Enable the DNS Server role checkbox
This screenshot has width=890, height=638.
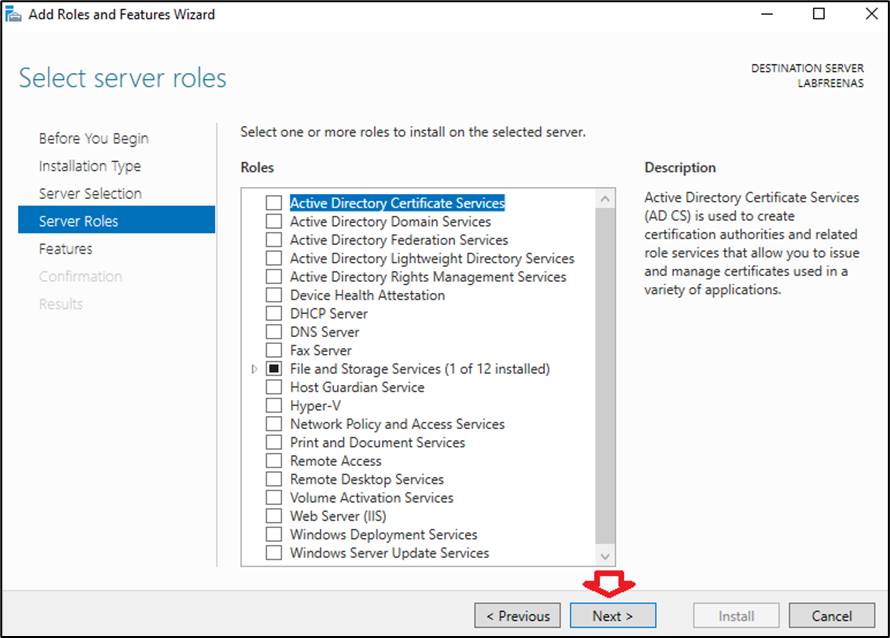274,332
